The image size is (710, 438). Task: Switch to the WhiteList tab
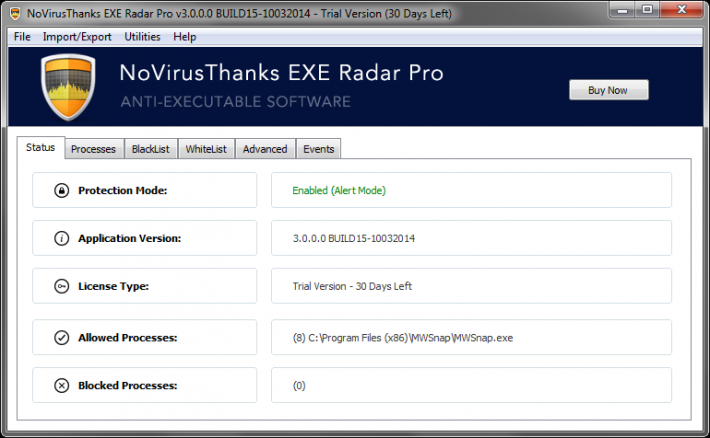coord(206,149)
